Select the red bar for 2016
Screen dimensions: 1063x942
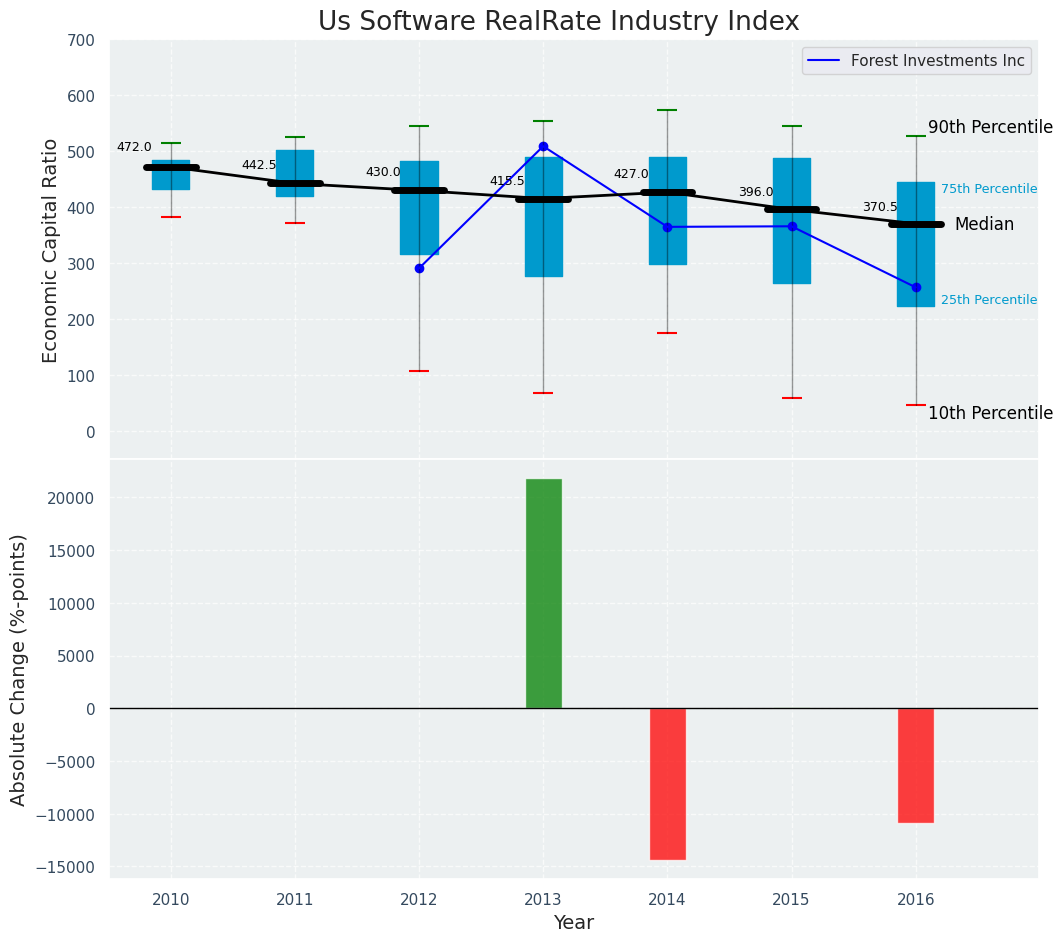tap(916, 765)
